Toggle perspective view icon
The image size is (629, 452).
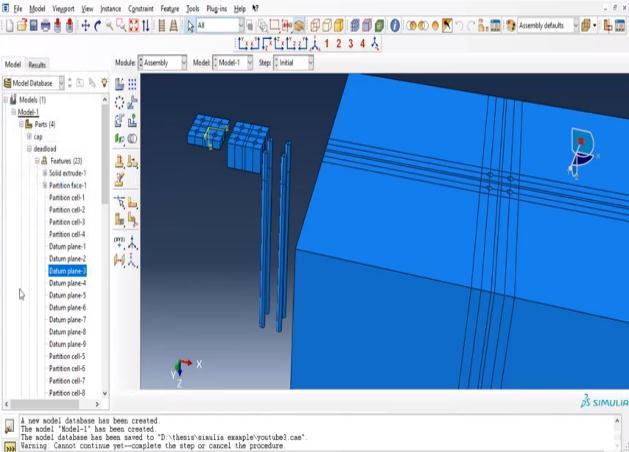click(174, 26)
